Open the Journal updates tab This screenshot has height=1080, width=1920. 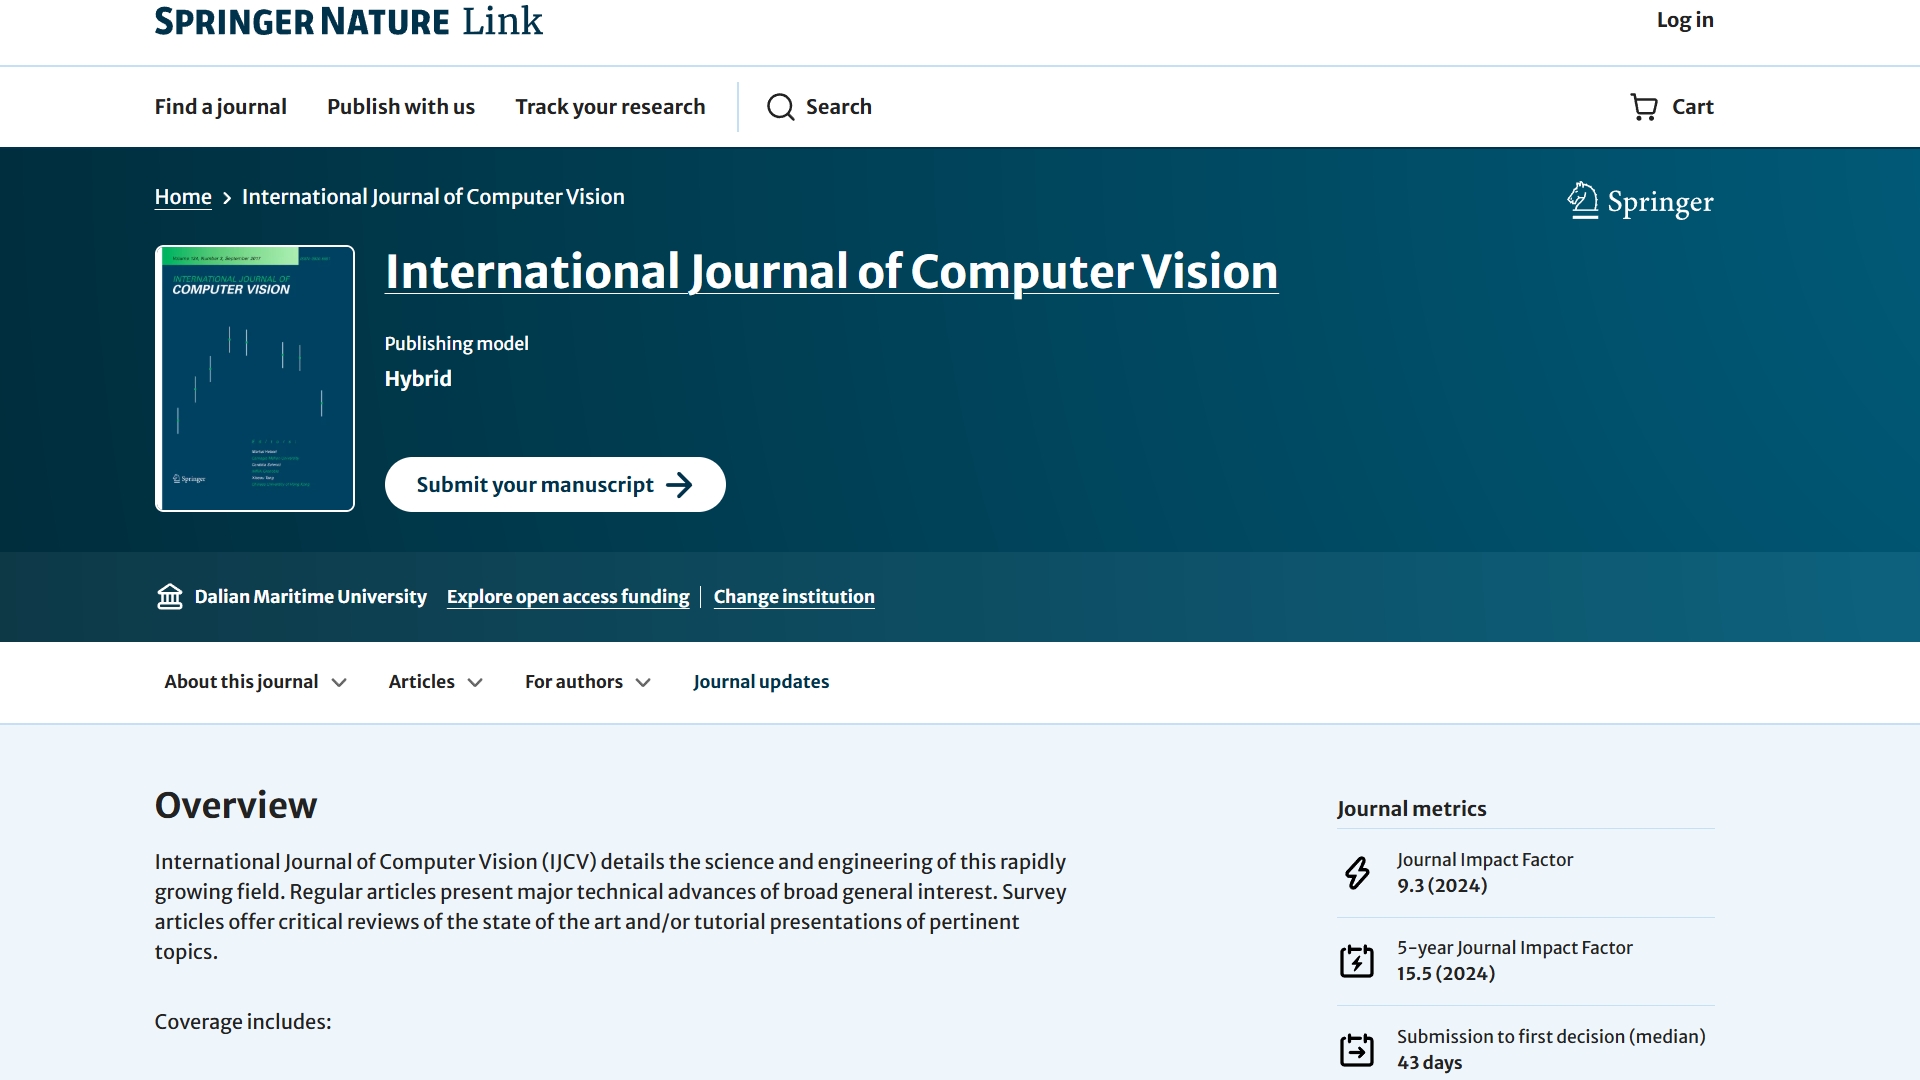(761, 682)
